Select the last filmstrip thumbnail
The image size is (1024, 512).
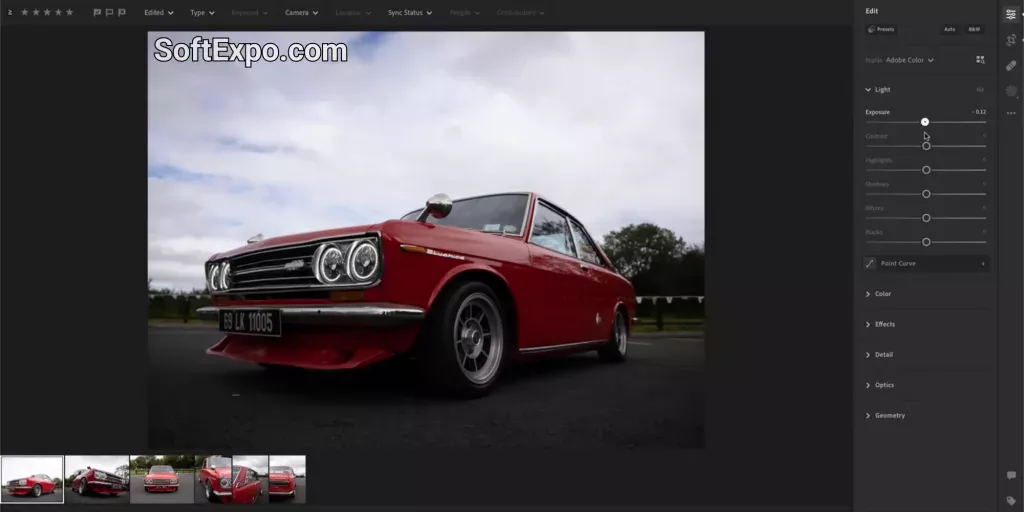287,479
